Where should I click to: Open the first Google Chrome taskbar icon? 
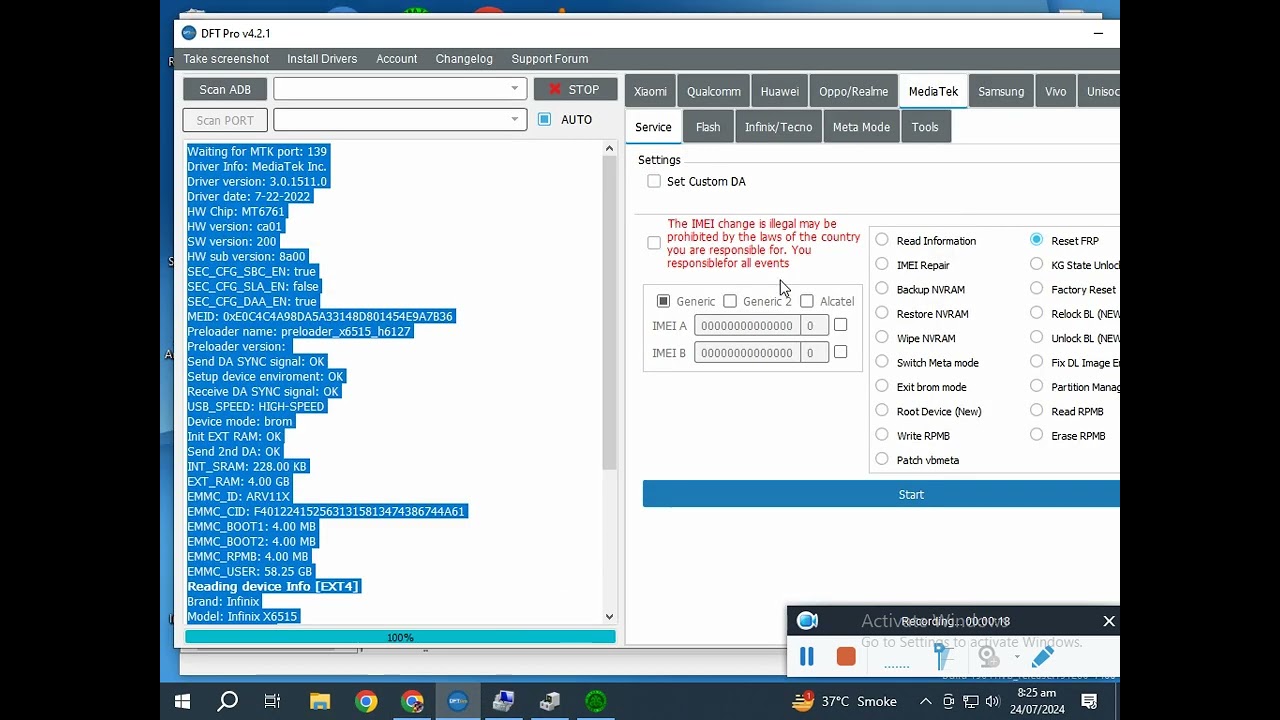366,701
